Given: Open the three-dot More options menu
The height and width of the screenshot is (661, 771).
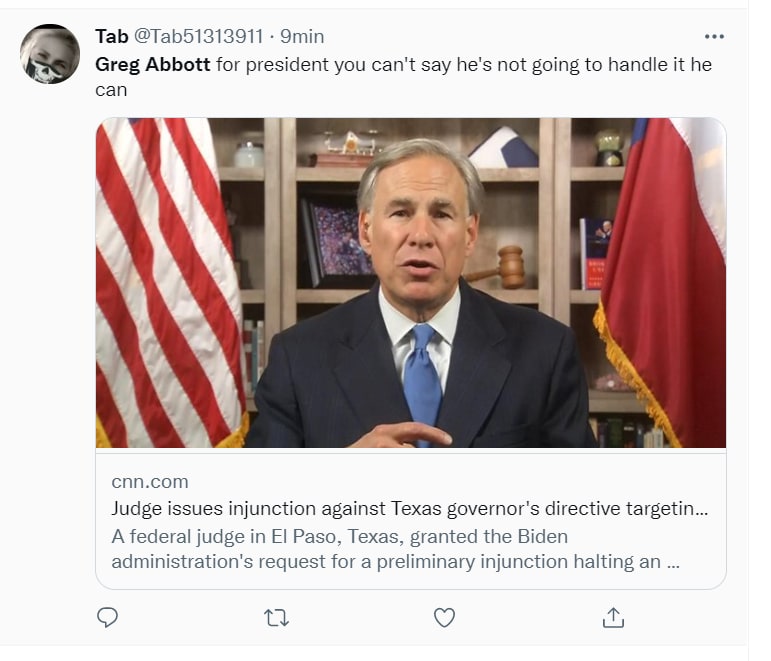Looking at the screenshot, I should tap(714, 37).
